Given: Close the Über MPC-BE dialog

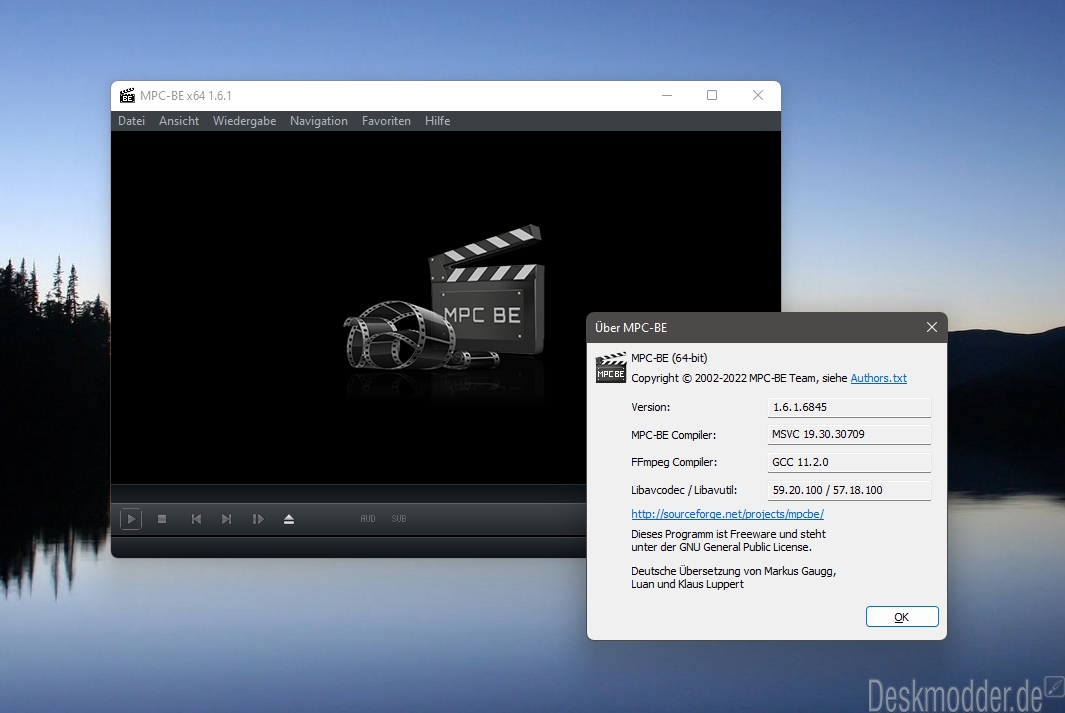Looking at the screenshot, I should (932, 327).
